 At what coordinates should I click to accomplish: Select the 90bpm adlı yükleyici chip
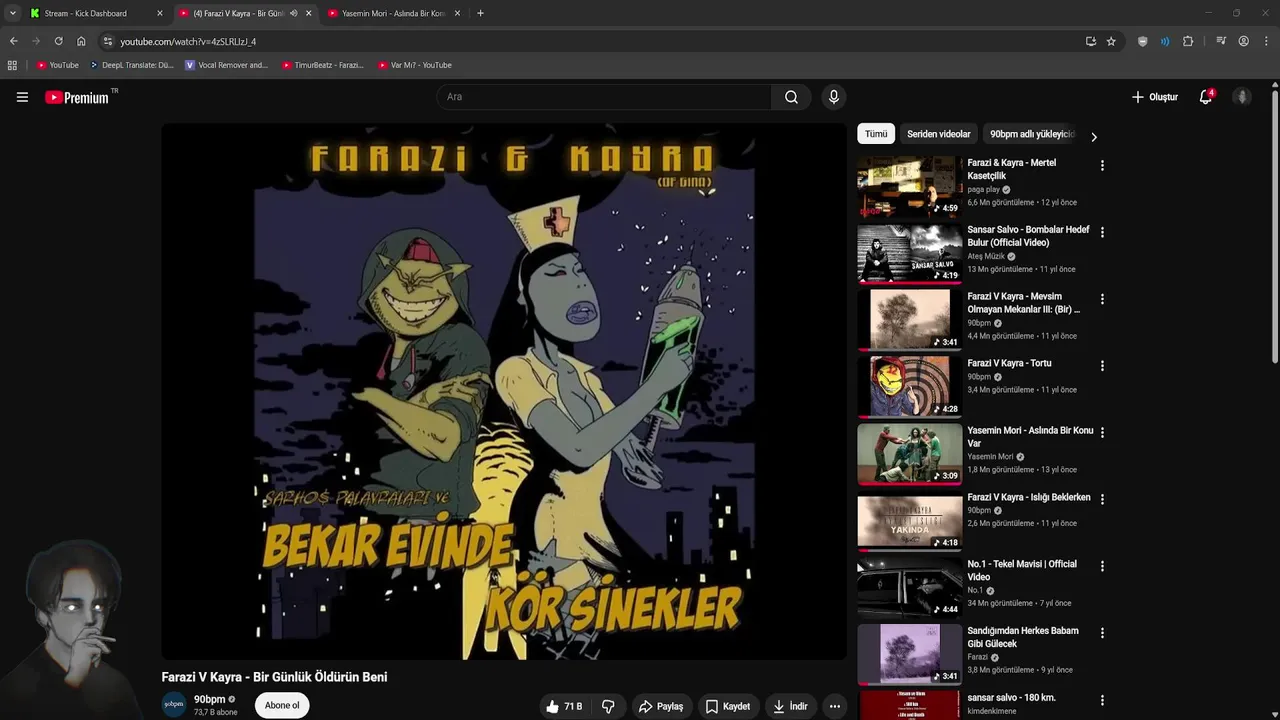pos(1032,134)
